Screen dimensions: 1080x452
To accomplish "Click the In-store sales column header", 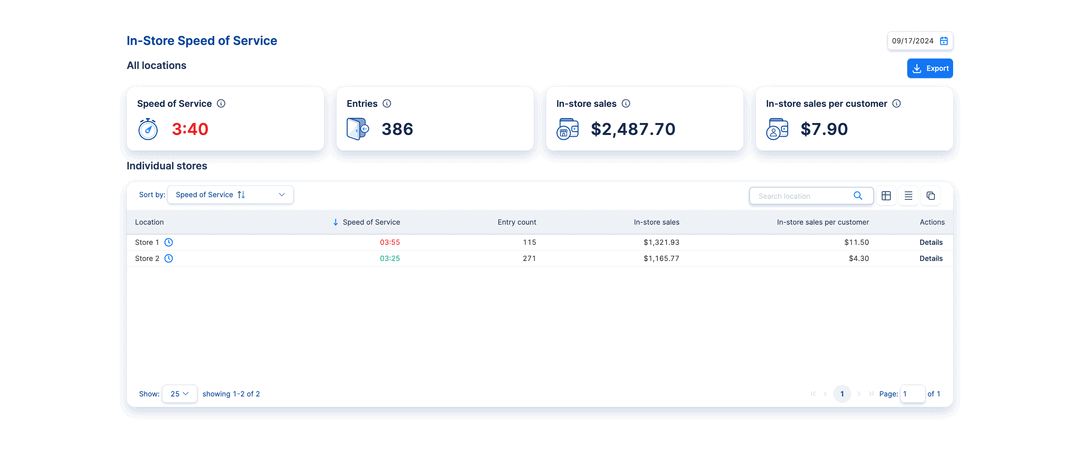I will click(656, 222).
